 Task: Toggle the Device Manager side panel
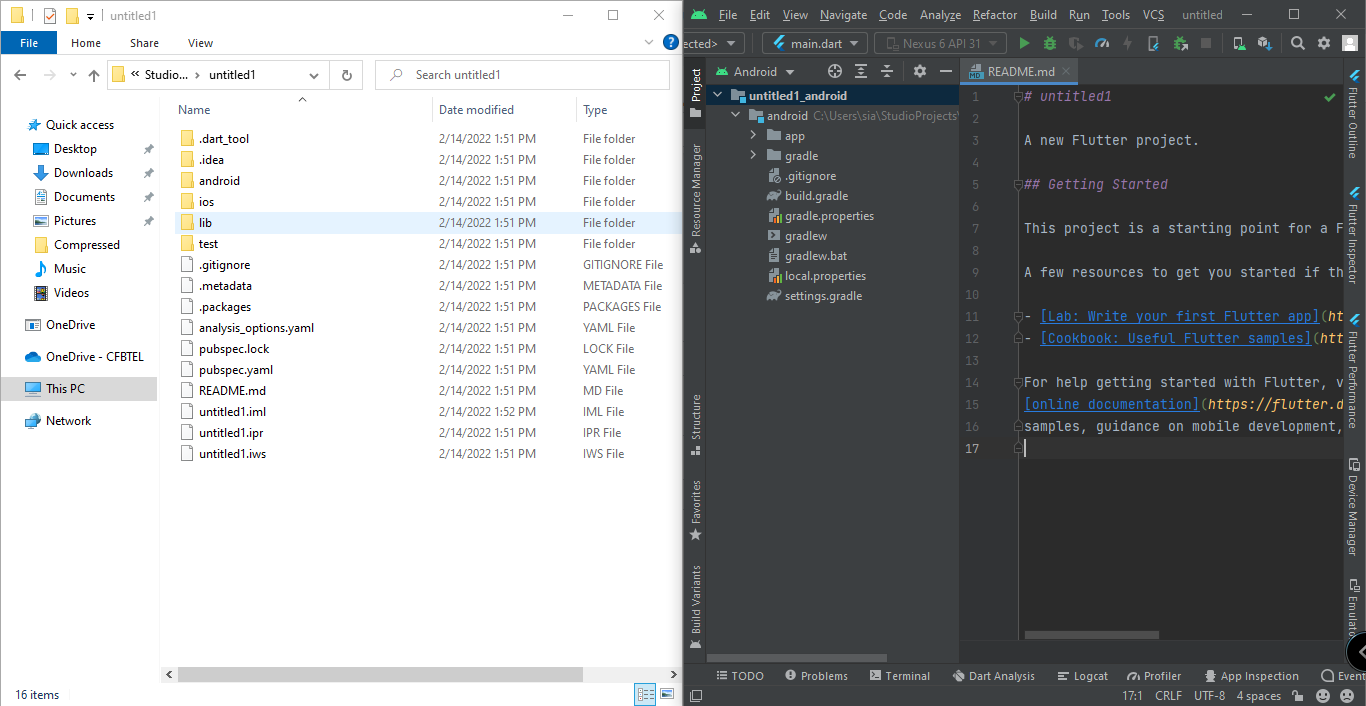(1353, 506)
